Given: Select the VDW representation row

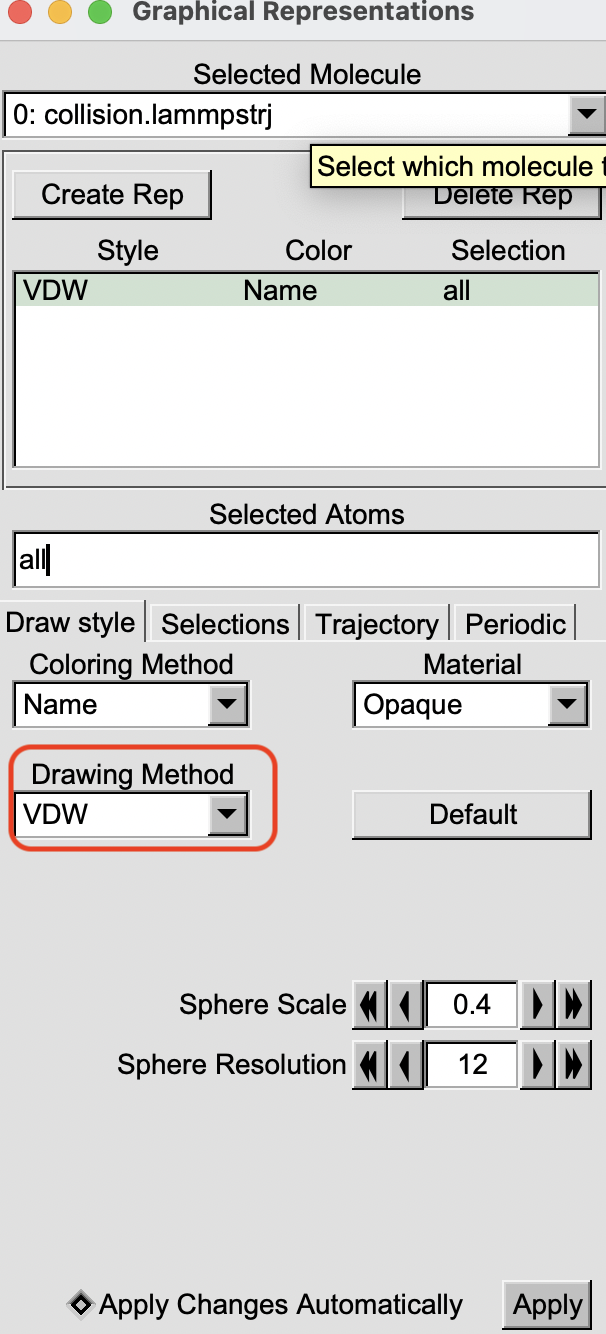Looking at the screenshot, I should (305, 291).
